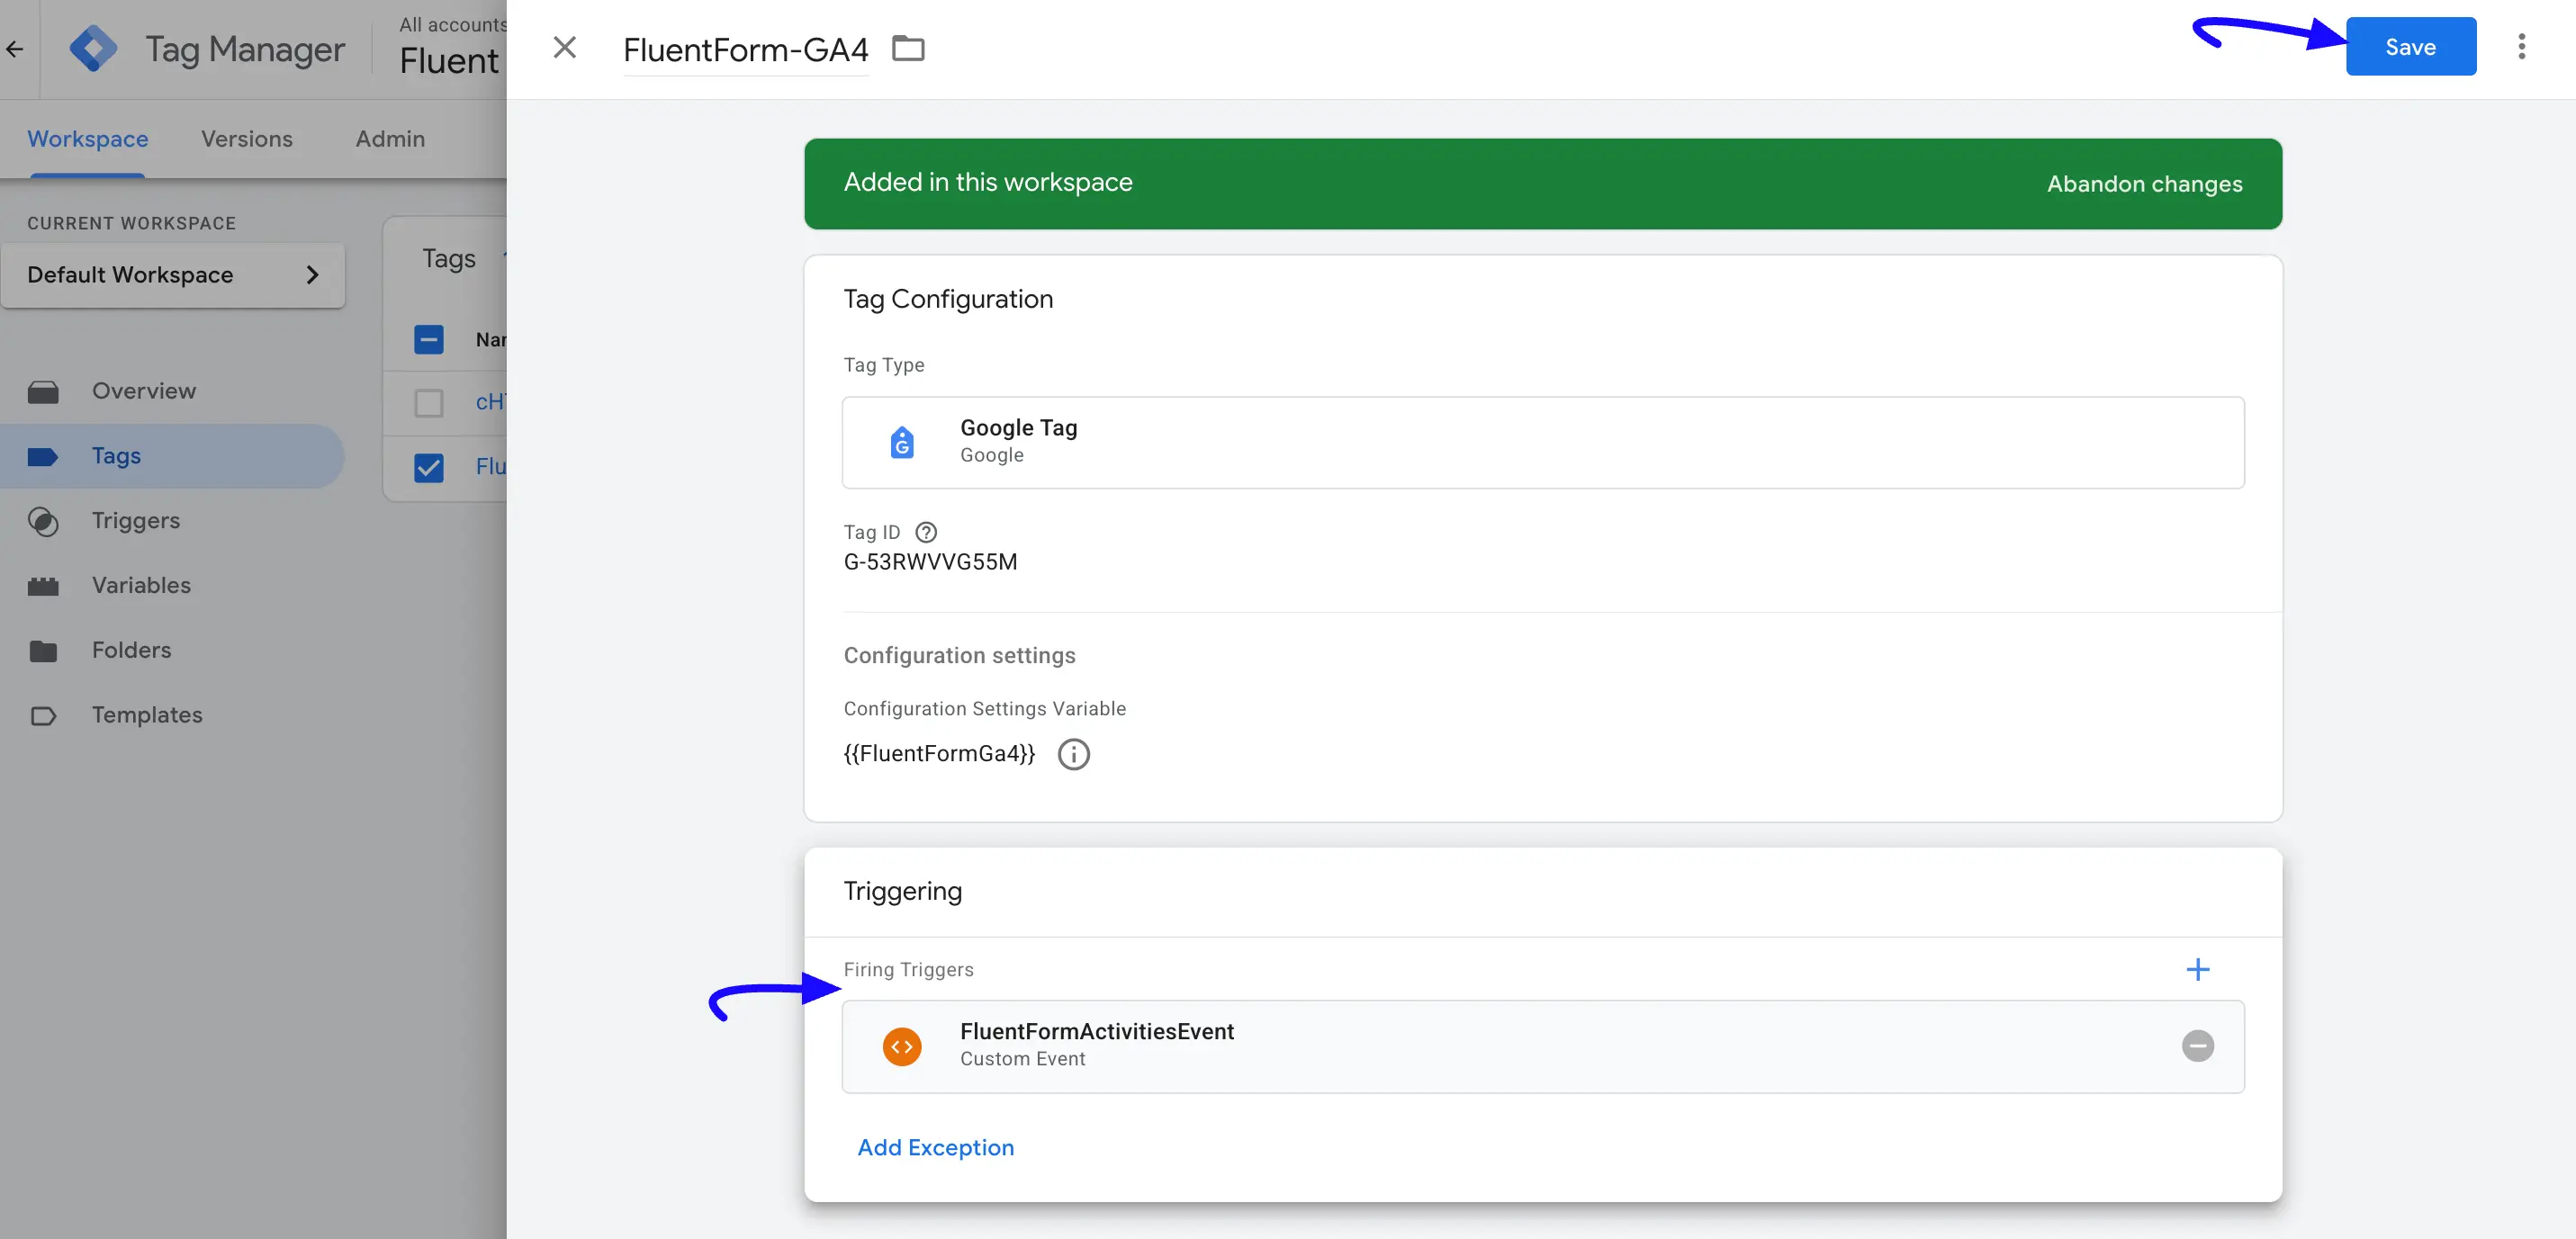
Task: Toggle the select-all tags header checkbox
Action: 429,340
